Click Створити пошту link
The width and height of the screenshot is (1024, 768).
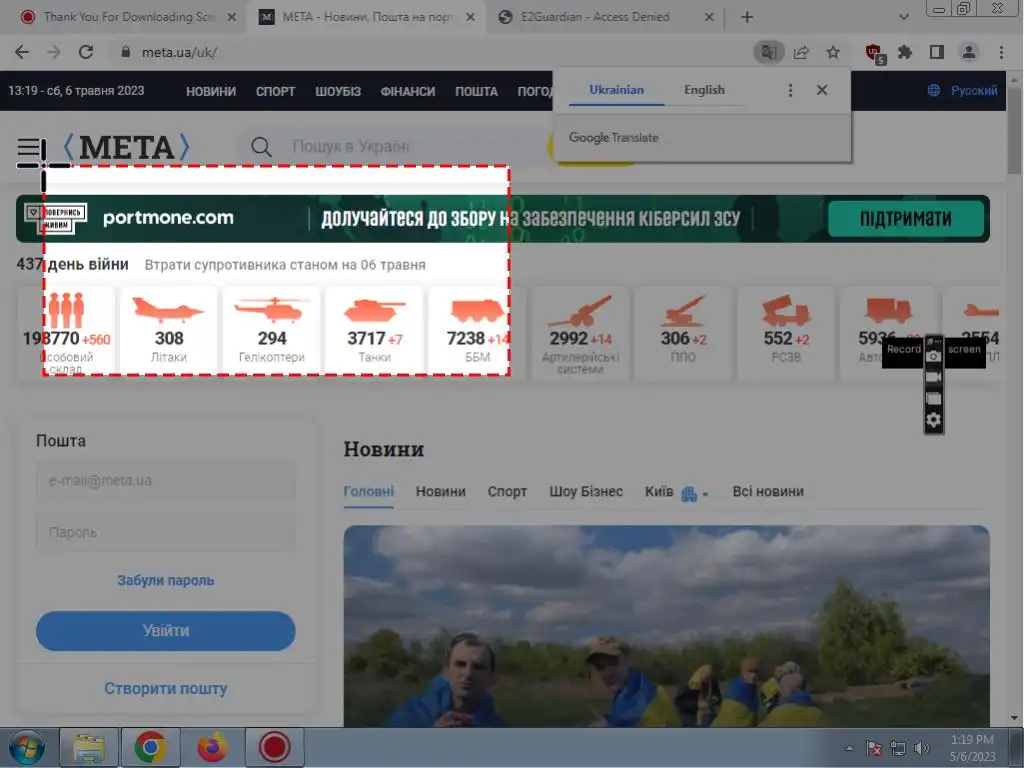(x=166, y=689)
